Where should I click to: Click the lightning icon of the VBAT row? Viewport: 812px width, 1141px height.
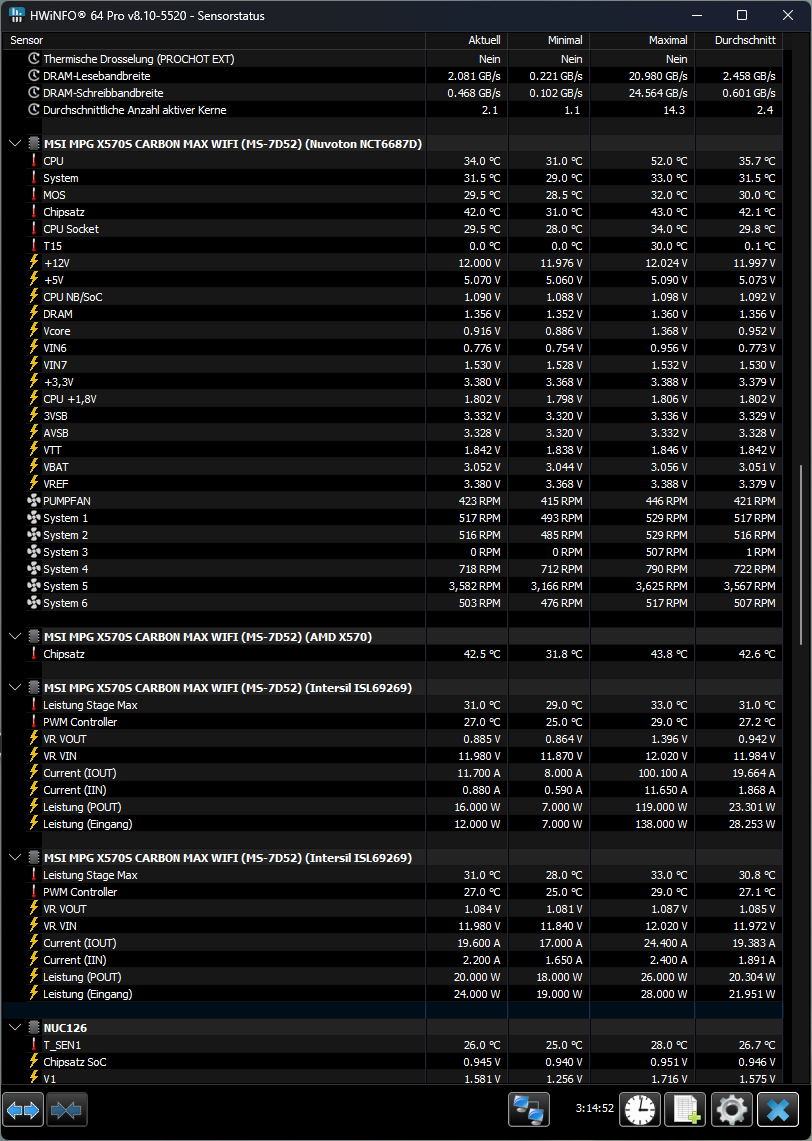(33, 467)
